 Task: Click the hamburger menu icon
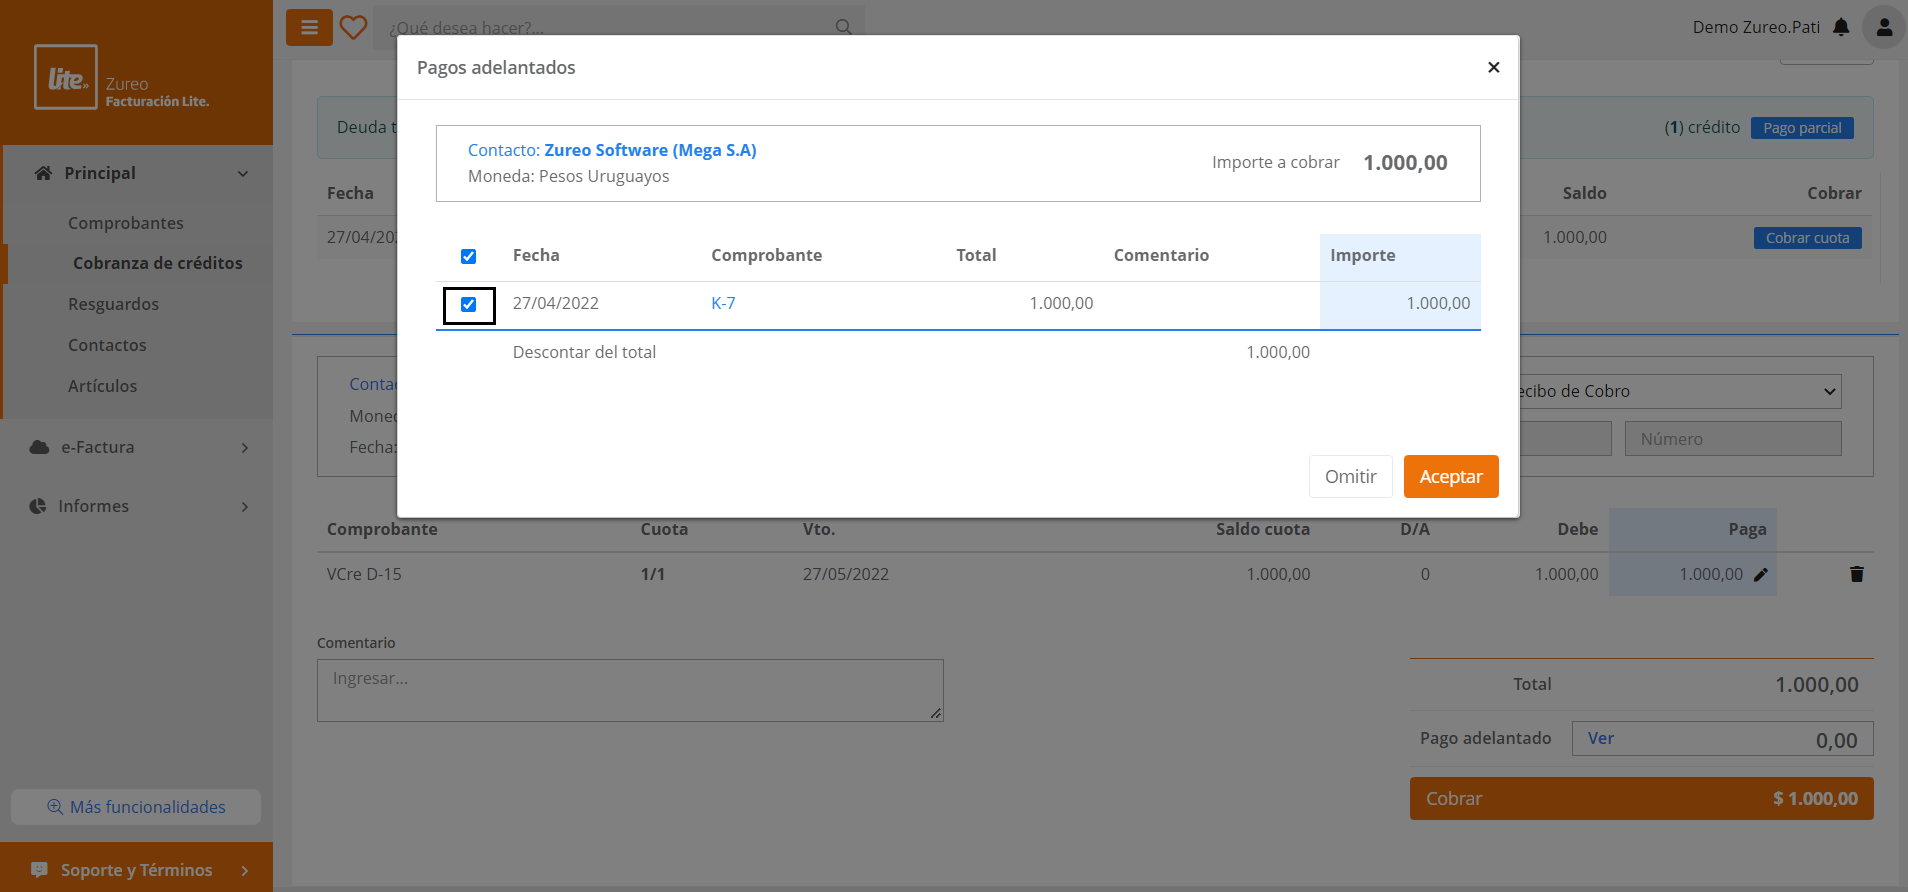click(x=309, y=28)
